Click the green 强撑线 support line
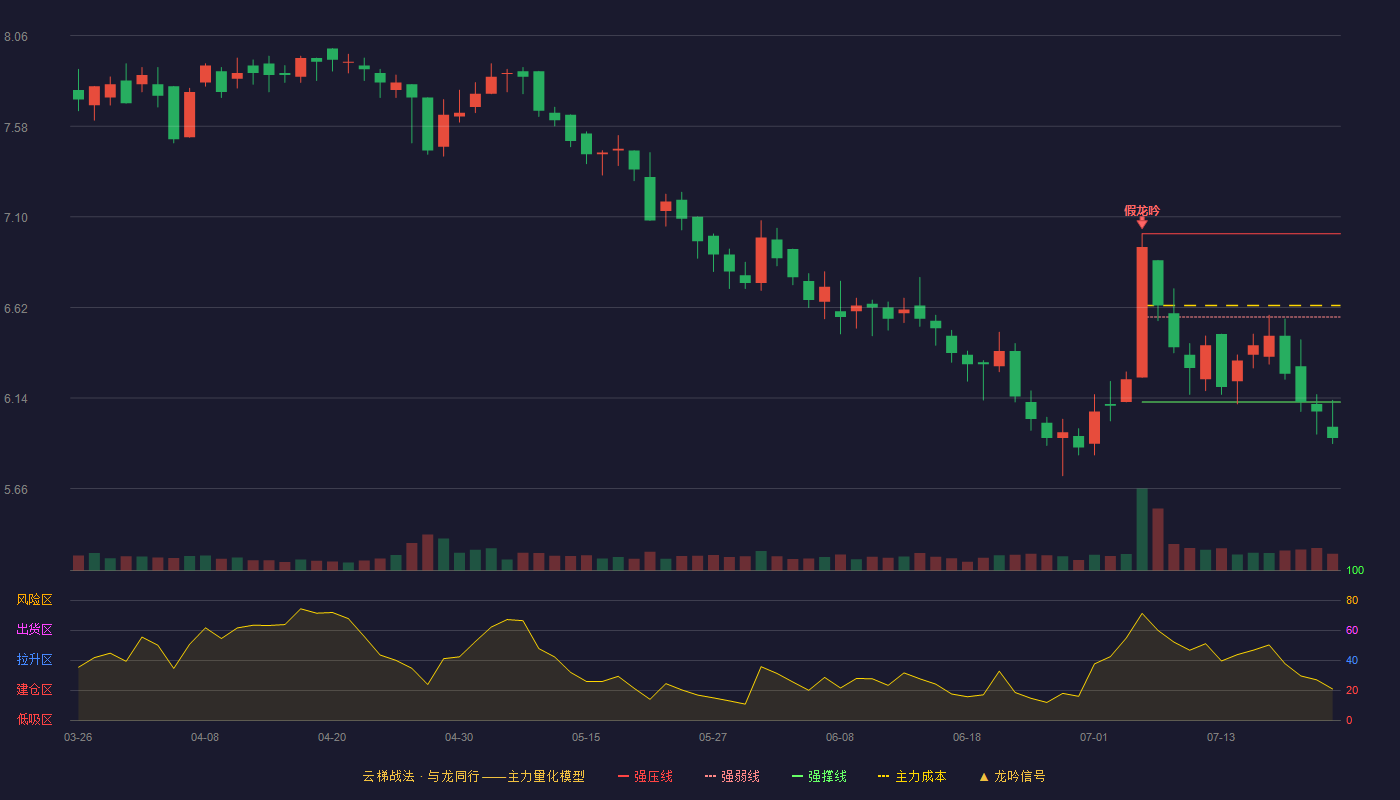The image size is (1400, 800). pyautogui.click(x=1241, y=402)
